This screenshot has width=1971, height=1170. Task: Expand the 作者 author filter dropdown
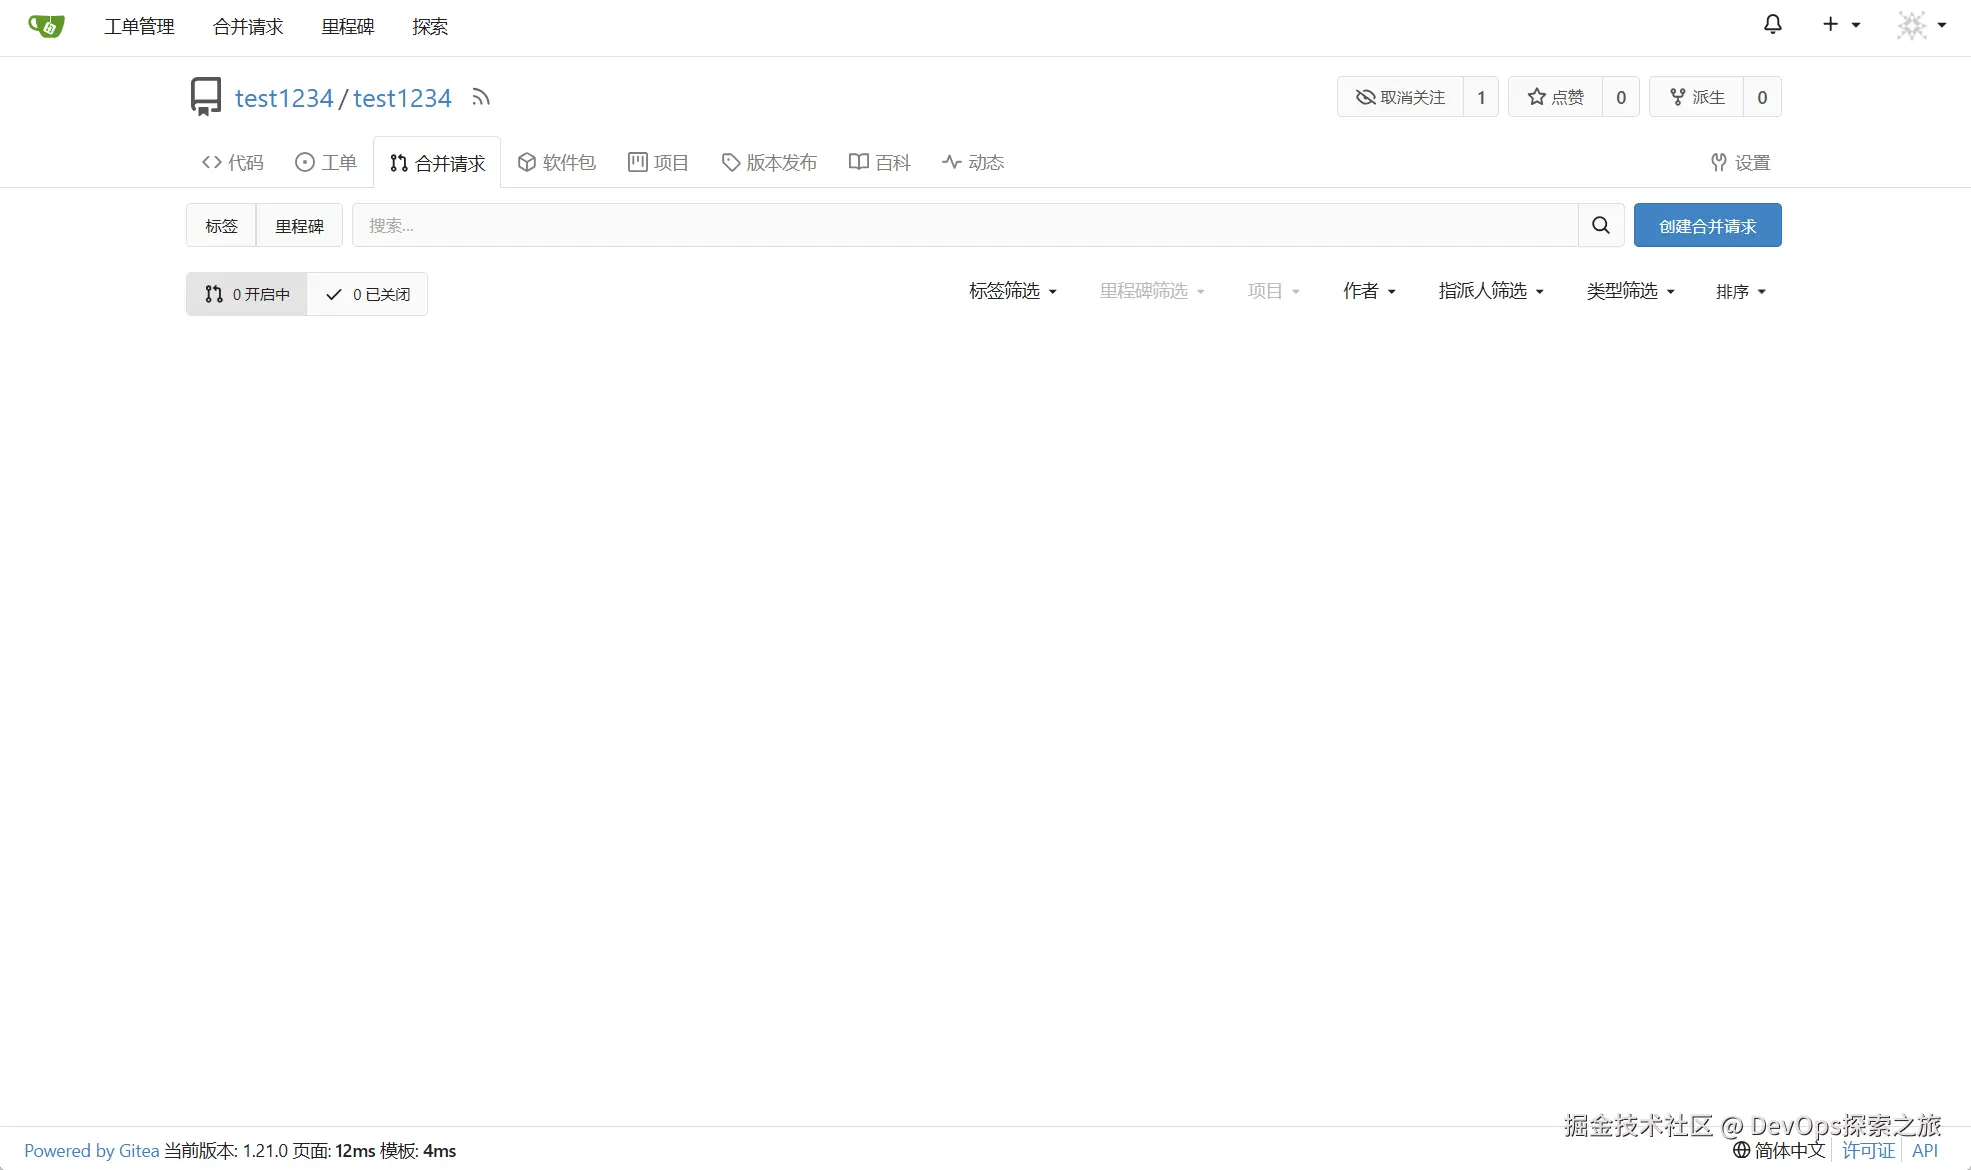point(1369,291)
